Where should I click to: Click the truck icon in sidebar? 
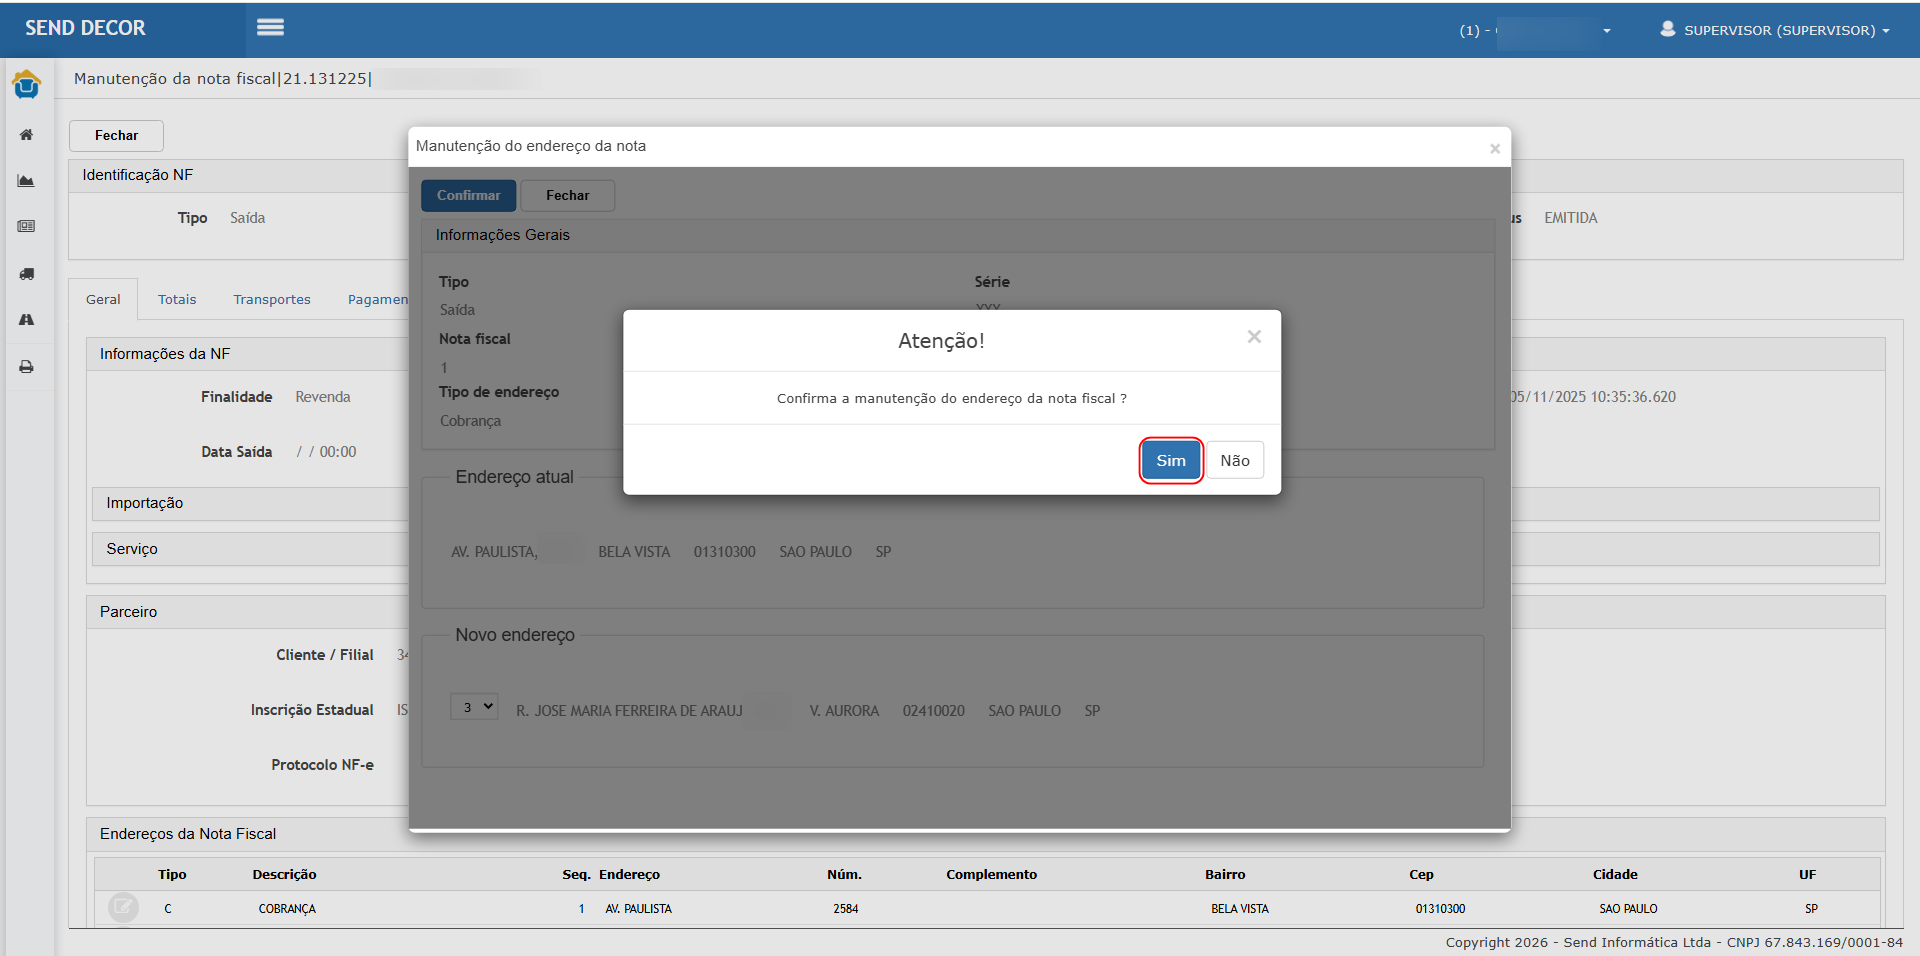coord(27,274)
